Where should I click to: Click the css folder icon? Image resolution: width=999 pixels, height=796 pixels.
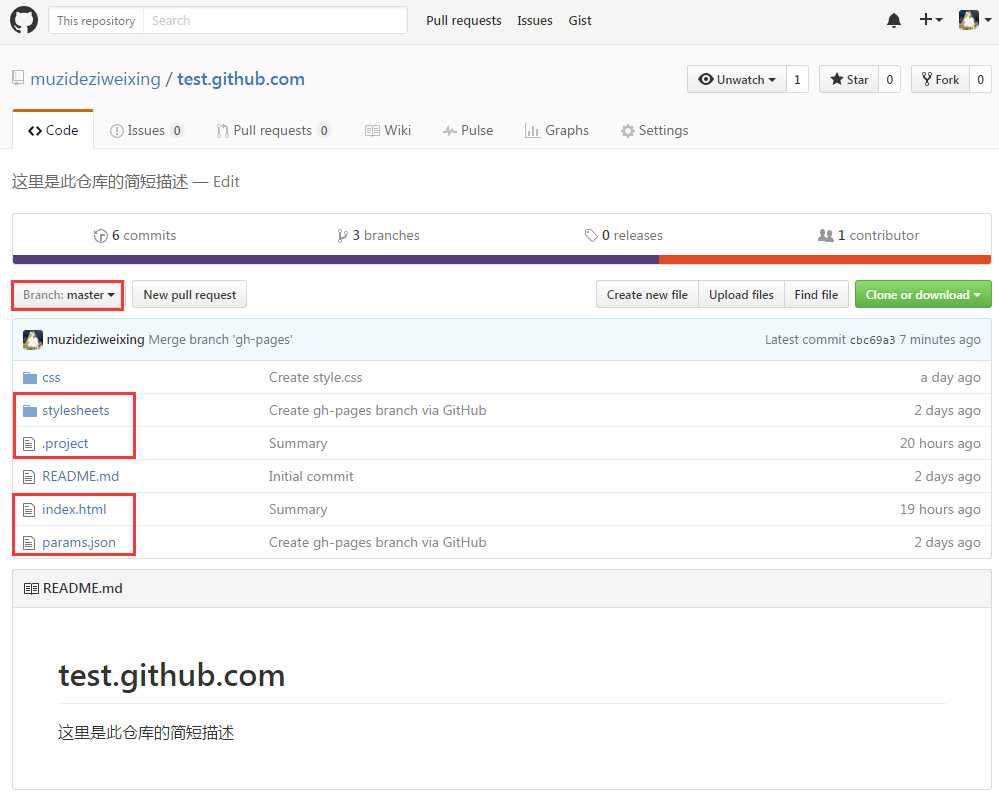coord(29,377)
